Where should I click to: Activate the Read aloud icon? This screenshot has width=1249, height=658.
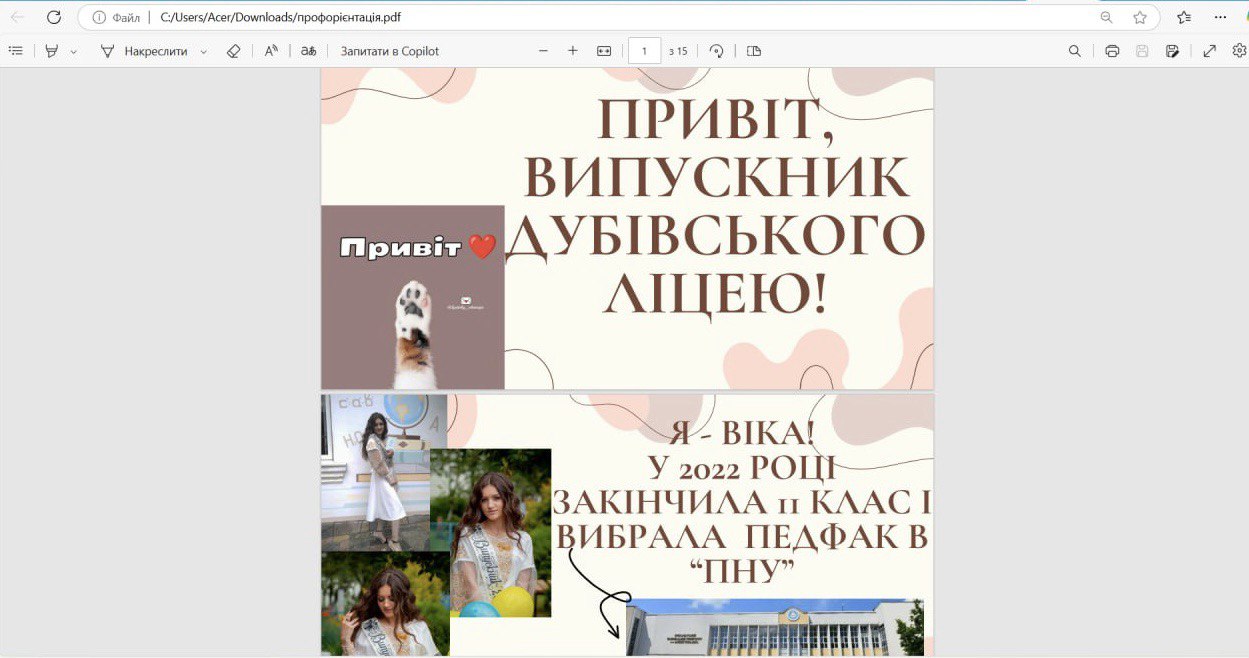point(271,51)
